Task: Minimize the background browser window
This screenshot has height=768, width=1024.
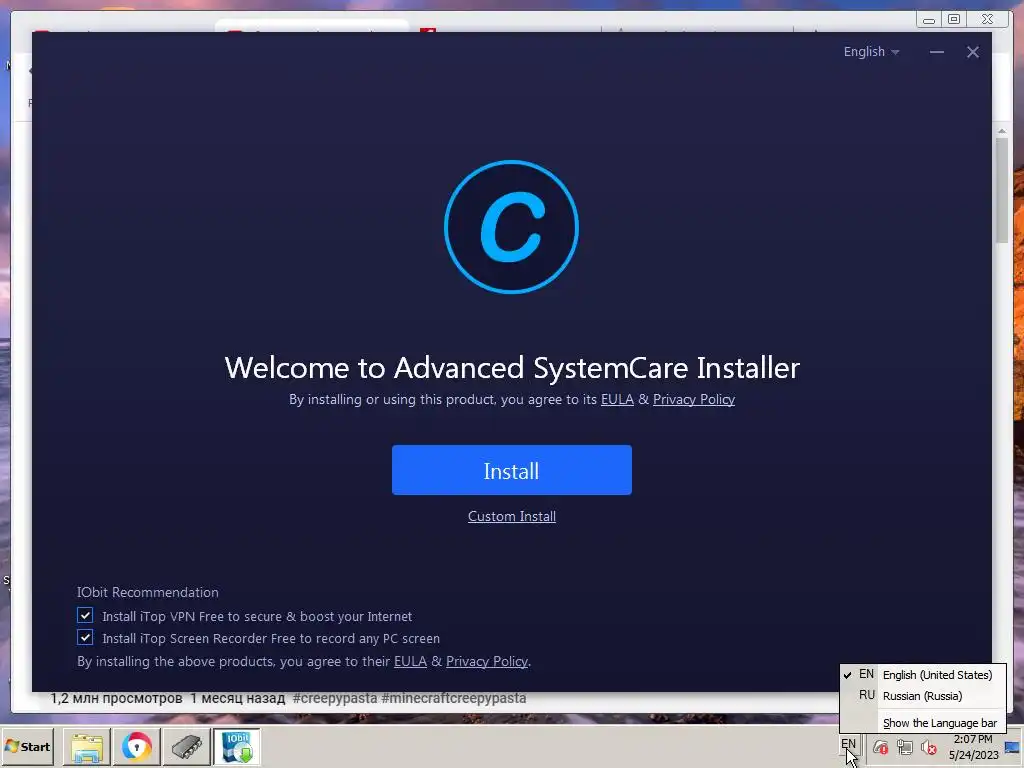Action: pyautogui.click(x=928, y=19)
